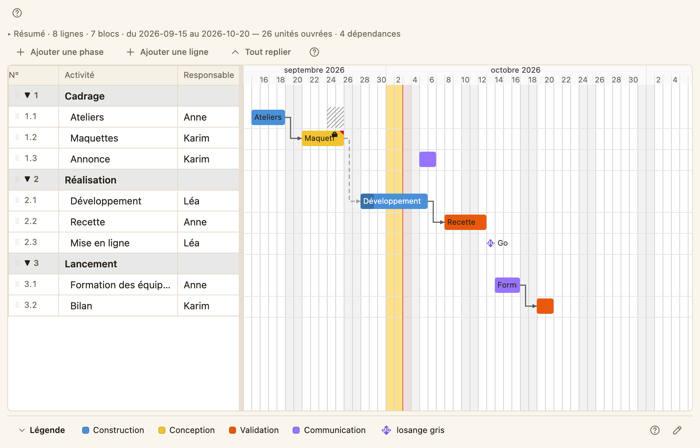Image resolution: width=700 pixels, height=448 pixels.
Task: Click the help icon next to Tout replier
Action: pyautogui.click(x=314, y=52)
